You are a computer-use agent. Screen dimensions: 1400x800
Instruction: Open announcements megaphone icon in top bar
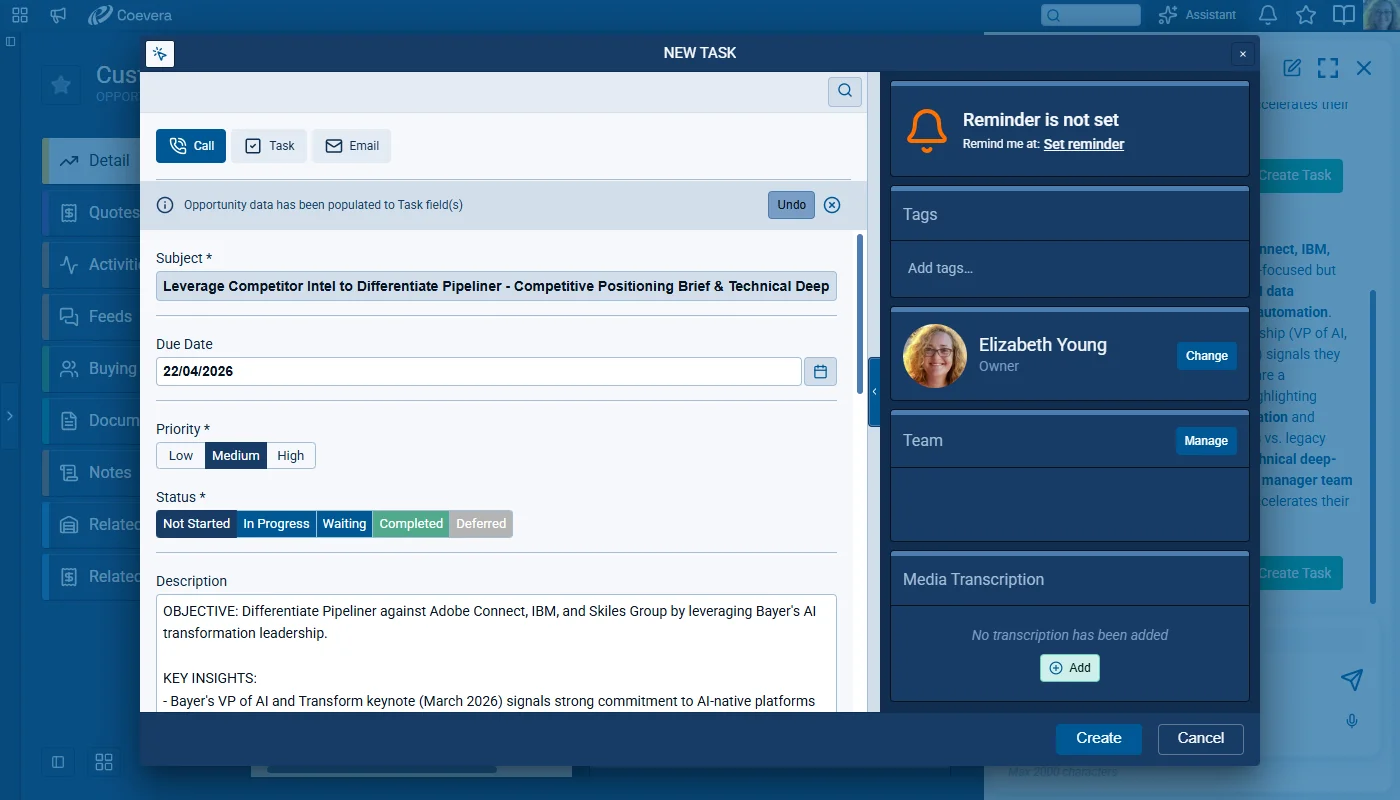coord(58,15)
